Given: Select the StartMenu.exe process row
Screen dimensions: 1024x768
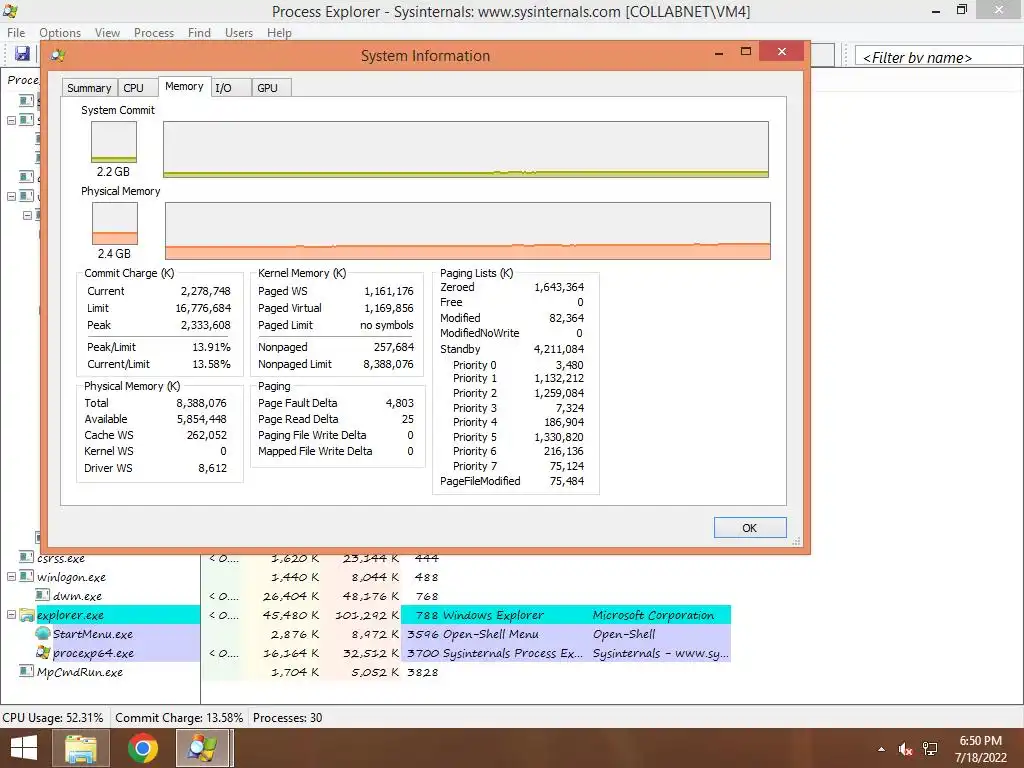Looking at the screenshot, I should [366, 633].
